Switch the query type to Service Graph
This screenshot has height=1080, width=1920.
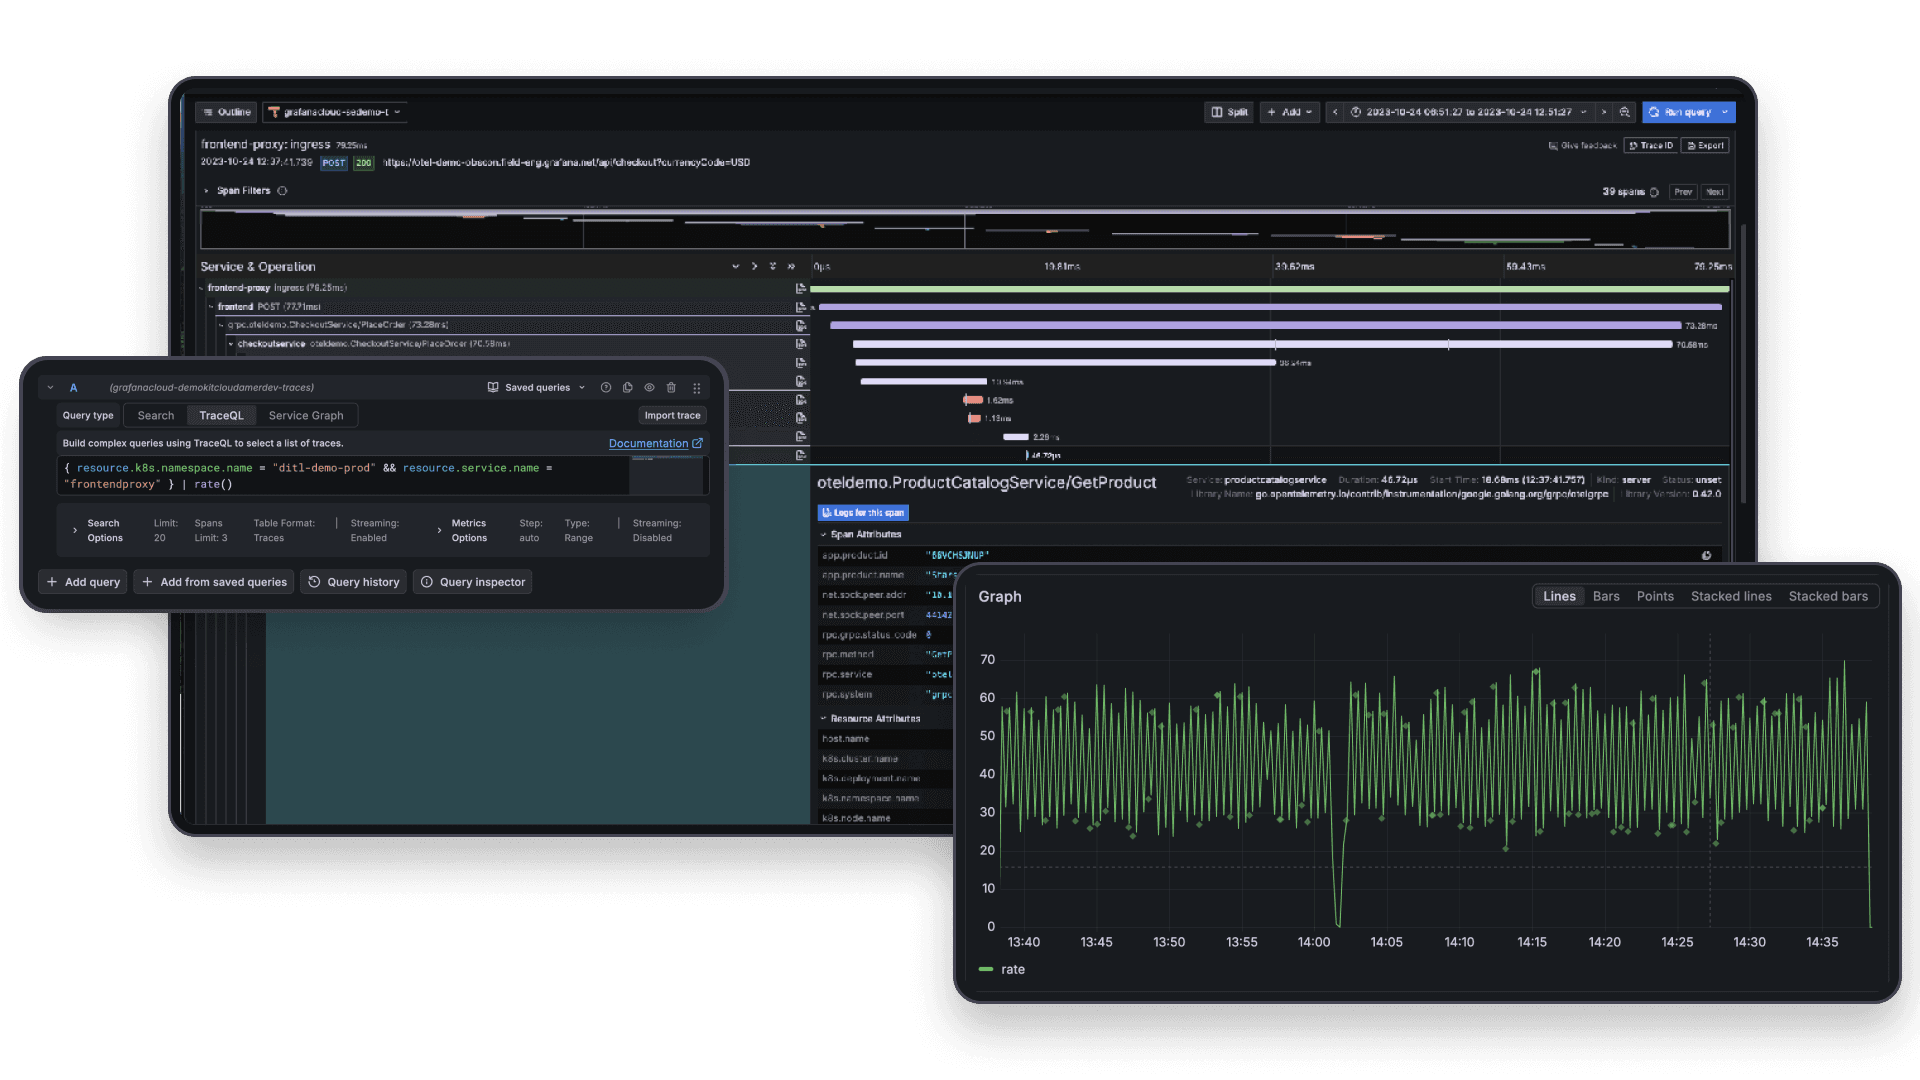coord(305,416)
